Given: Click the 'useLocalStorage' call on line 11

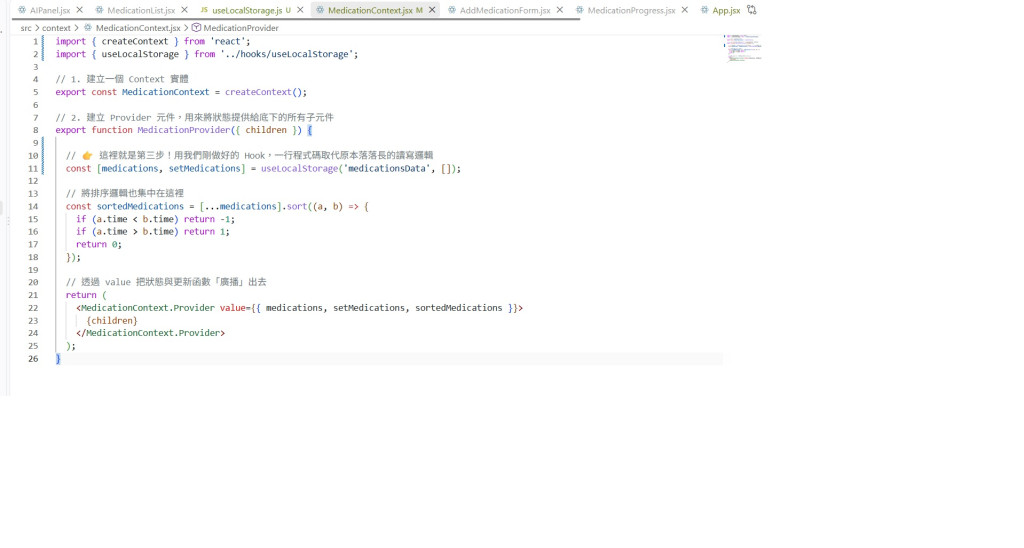Looking at the screenshot, I should pos(300,169).
